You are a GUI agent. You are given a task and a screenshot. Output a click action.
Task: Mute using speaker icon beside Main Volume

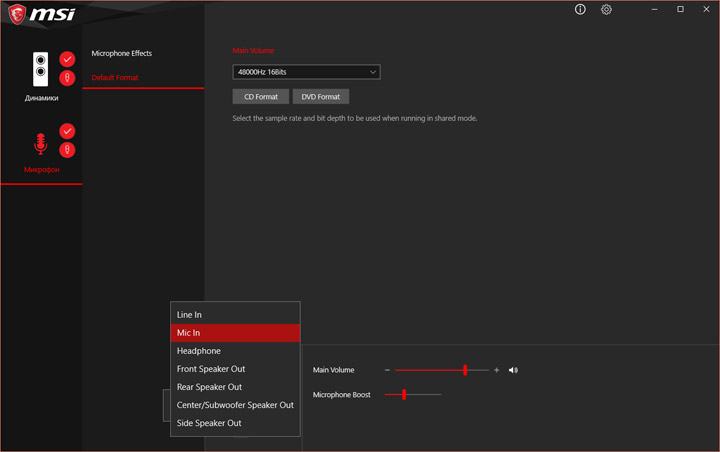coord(513,370)
